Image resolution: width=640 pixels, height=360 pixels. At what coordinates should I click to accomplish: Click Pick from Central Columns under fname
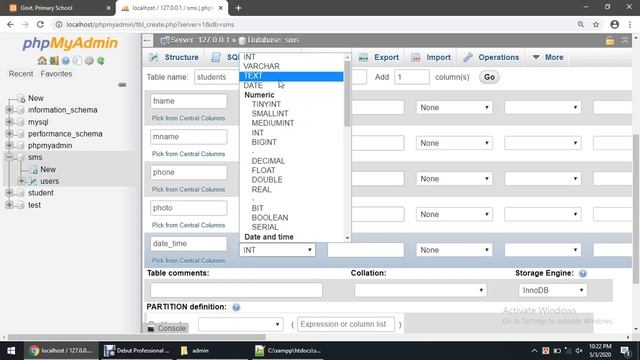click(188, 118)
